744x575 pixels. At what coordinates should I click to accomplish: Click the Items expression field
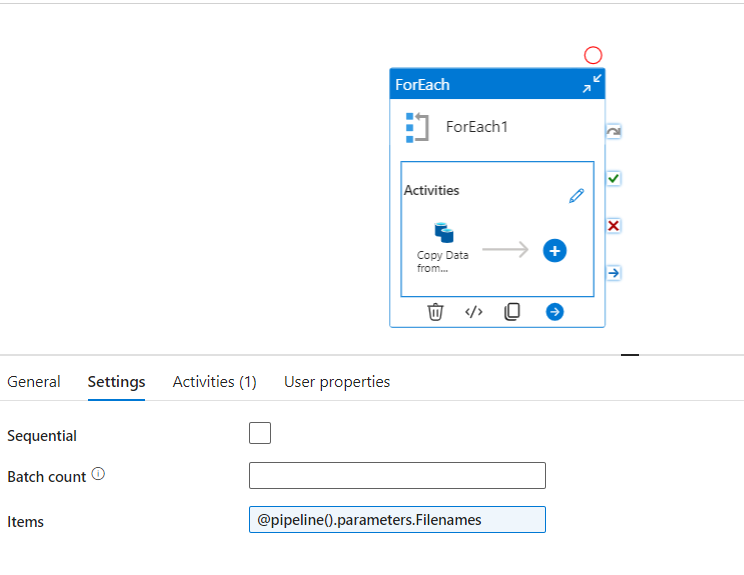397,520
